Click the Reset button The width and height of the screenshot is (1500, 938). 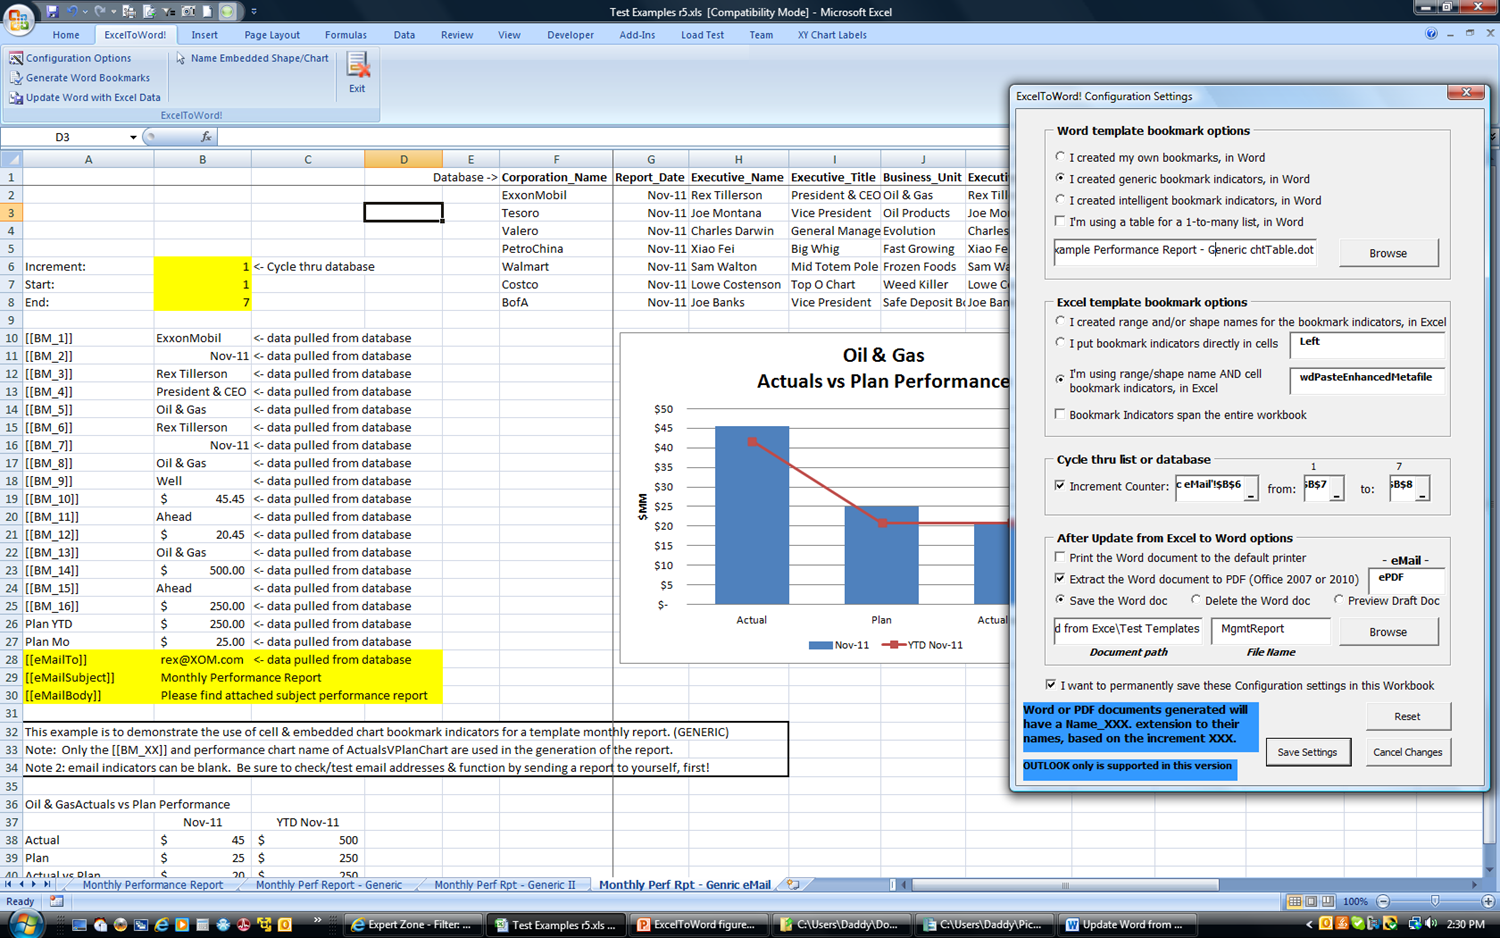1407,716
